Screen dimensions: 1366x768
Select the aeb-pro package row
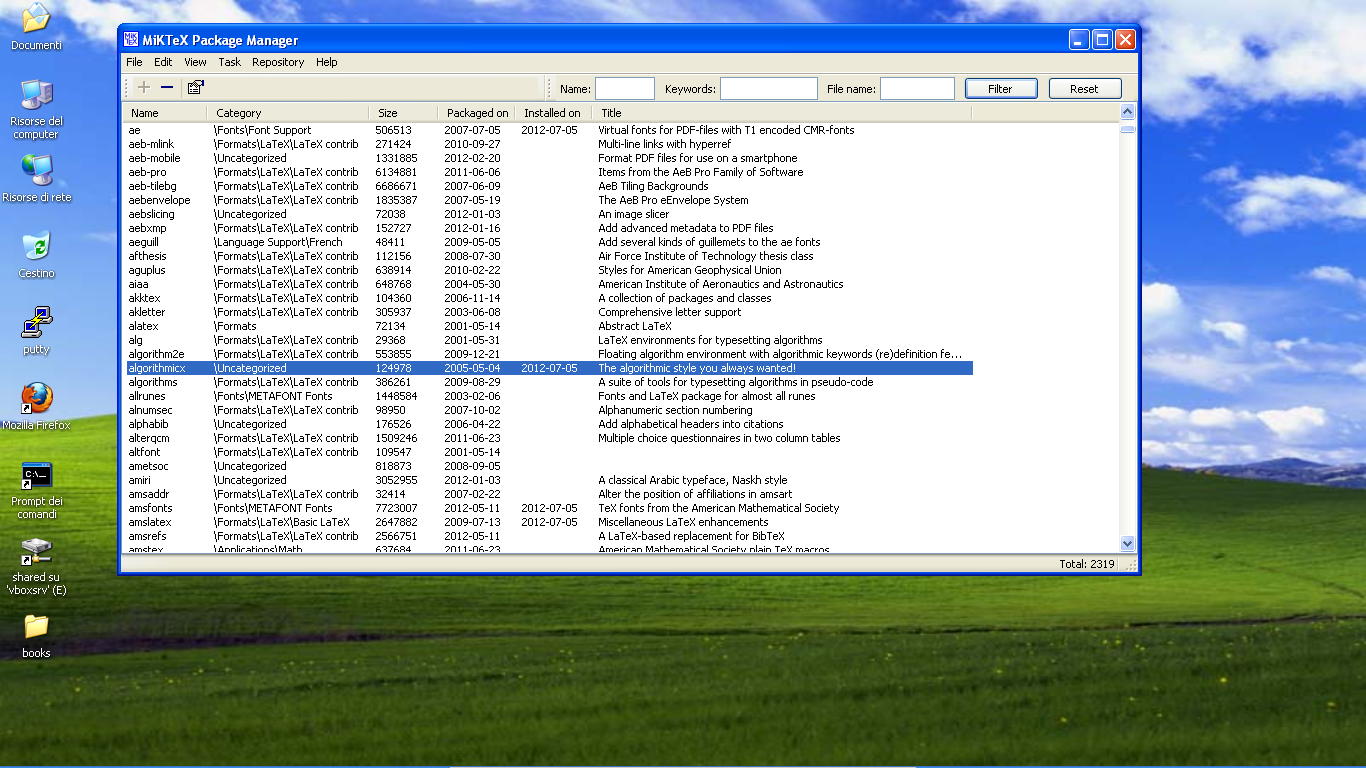[x=548, y=172]
